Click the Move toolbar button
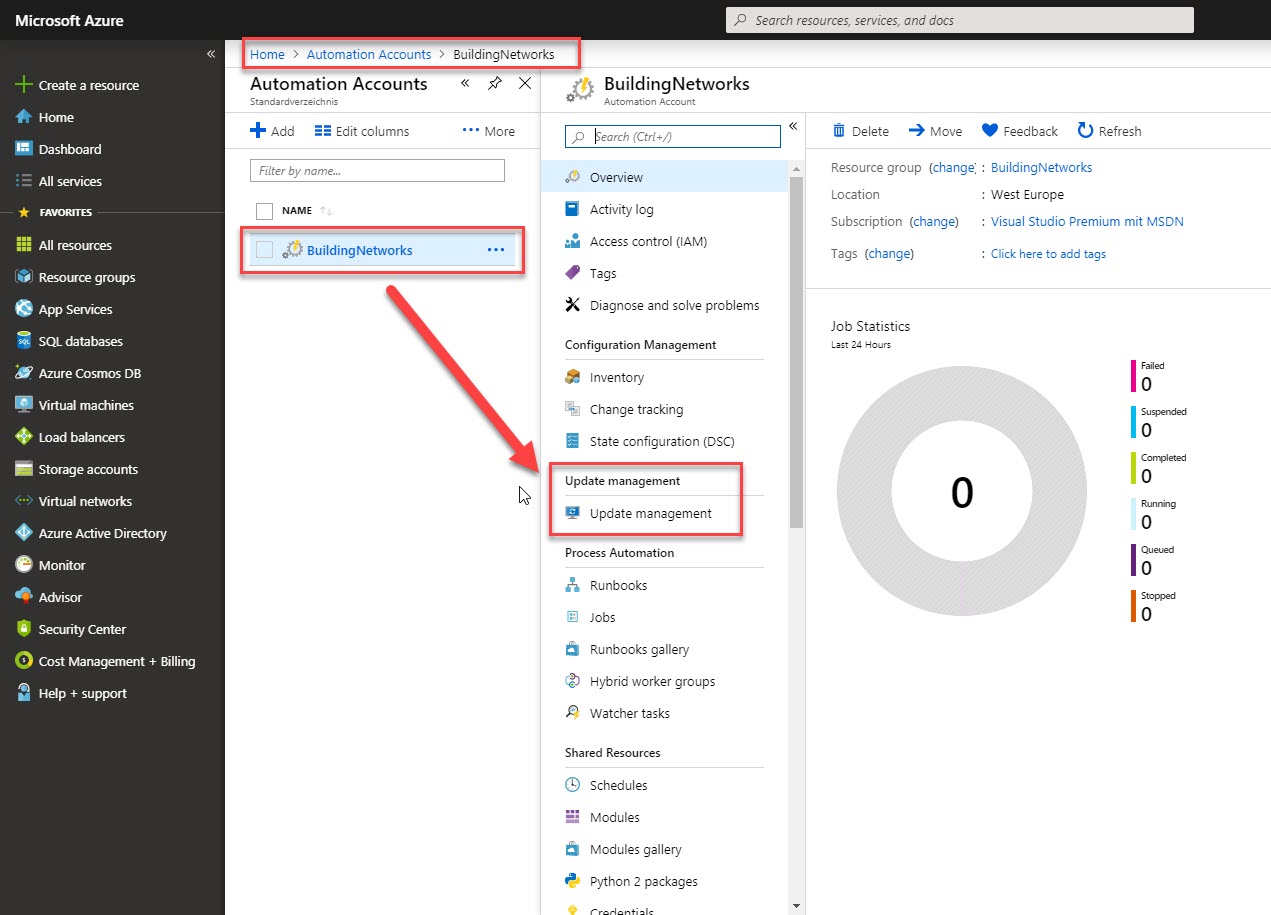 pos(935,131)
